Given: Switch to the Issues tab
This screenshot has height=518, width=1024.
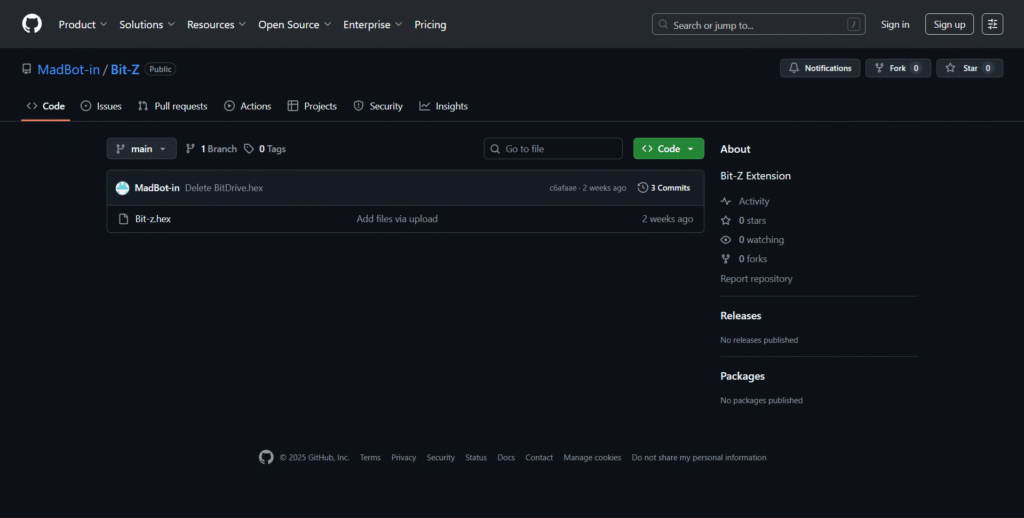Looking at the screenshot, I should coord(101,106).
